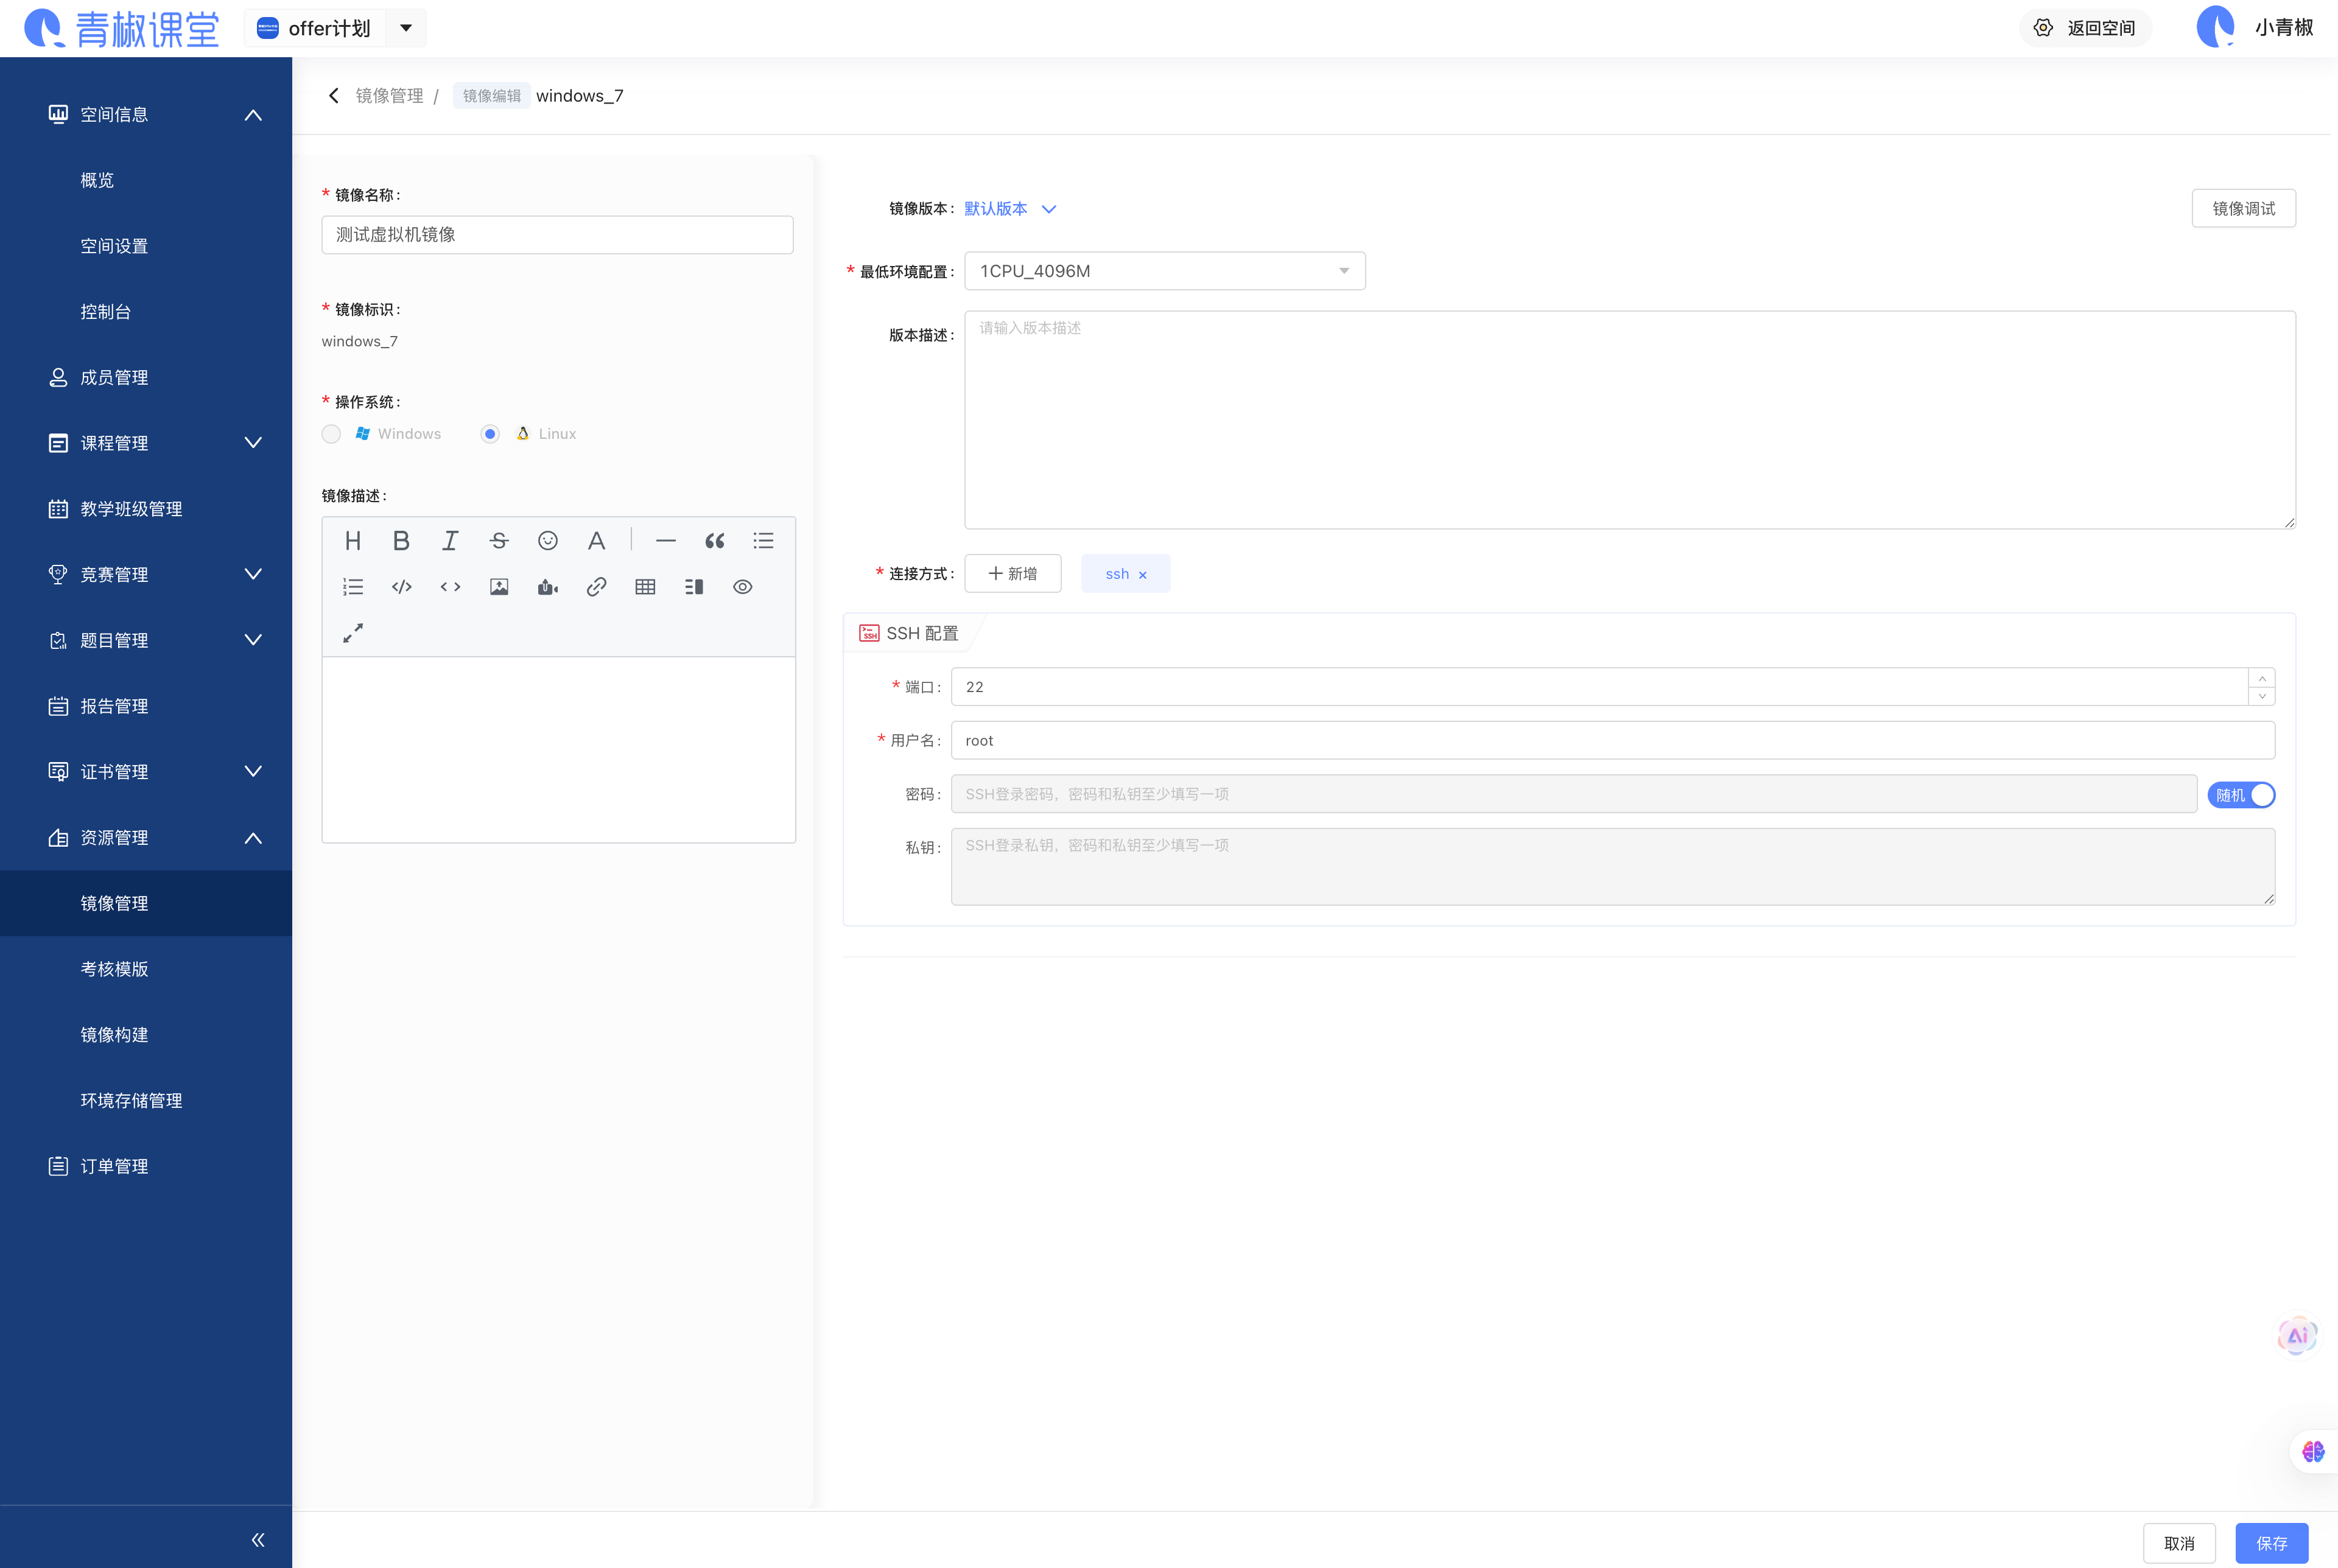Insert a table in the description editor
The height and width of the screenshot is (1568, 2338).
point(645,587)
